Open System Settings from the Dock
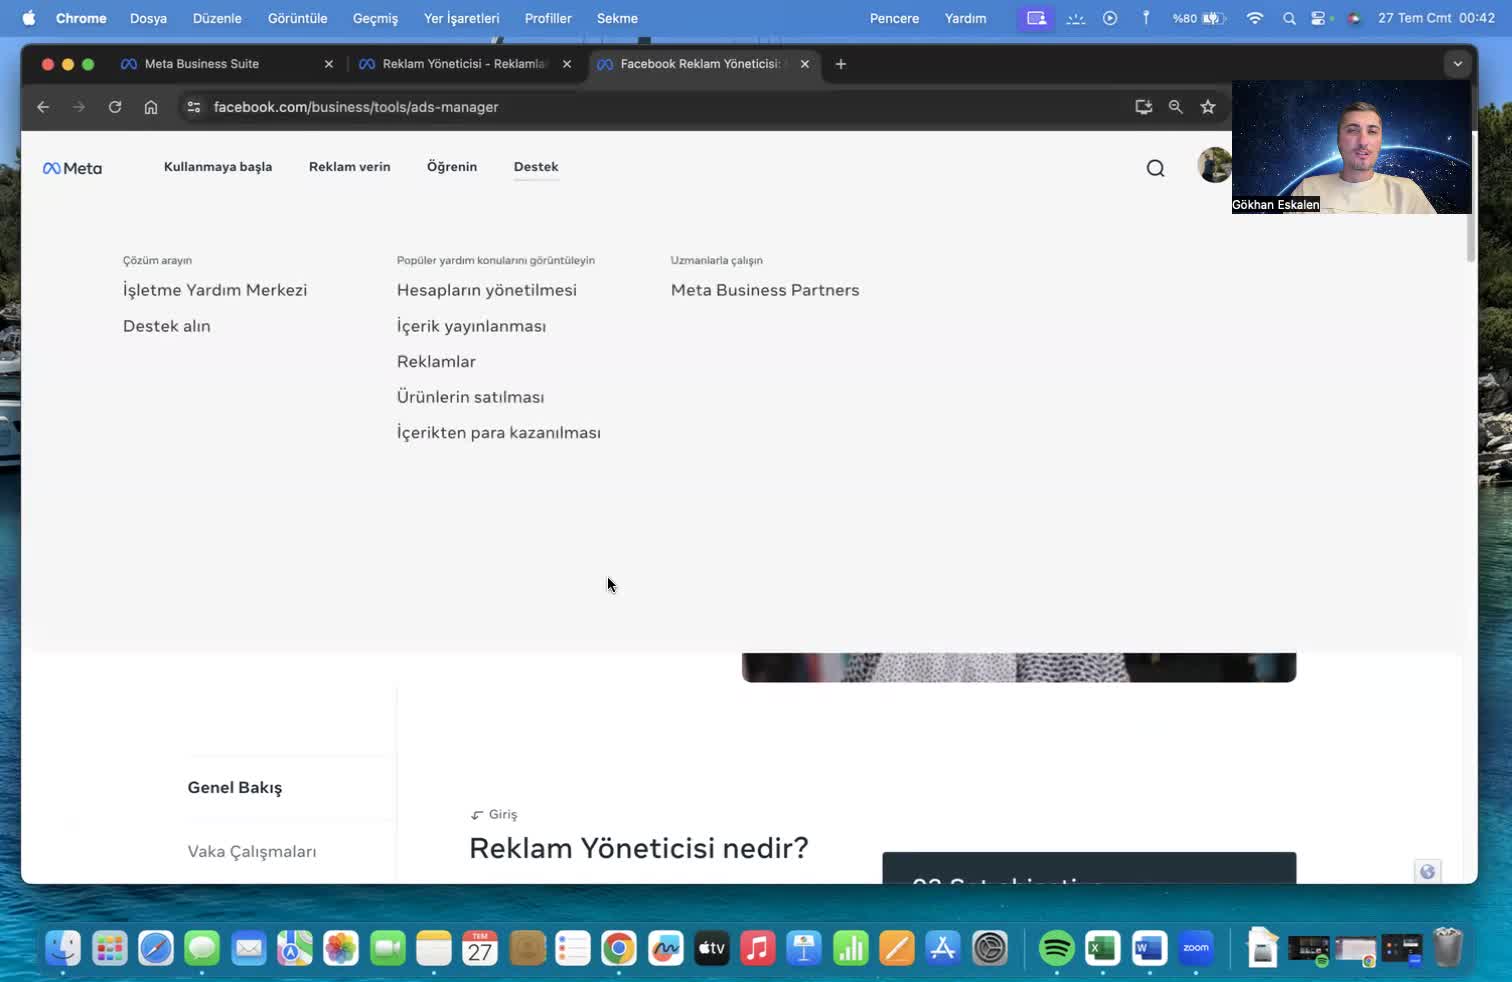The width and height of the screenshot is (1512, 982). pyautogui.click(x=990, y=948)
